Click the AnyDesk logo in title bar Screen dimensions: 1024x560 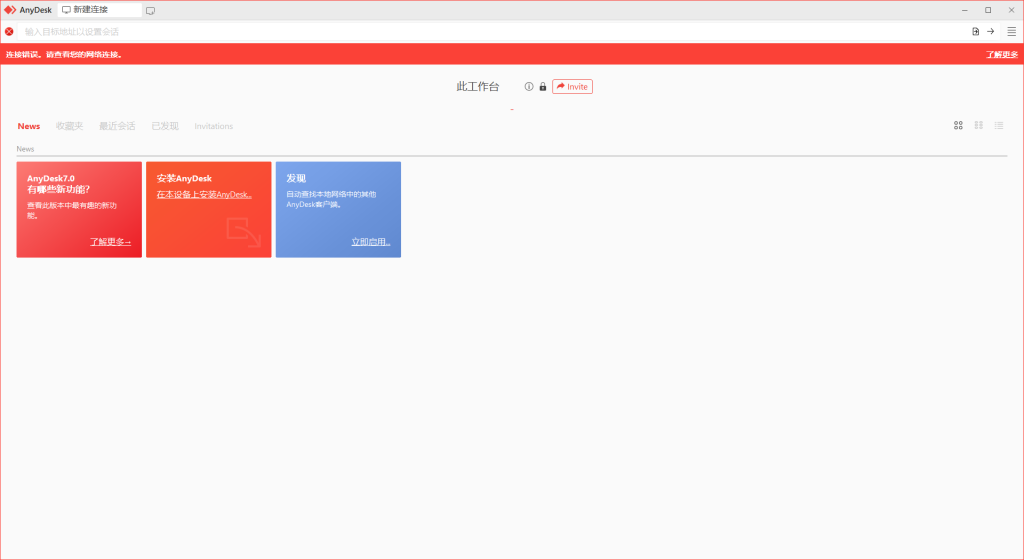[10, 10]
